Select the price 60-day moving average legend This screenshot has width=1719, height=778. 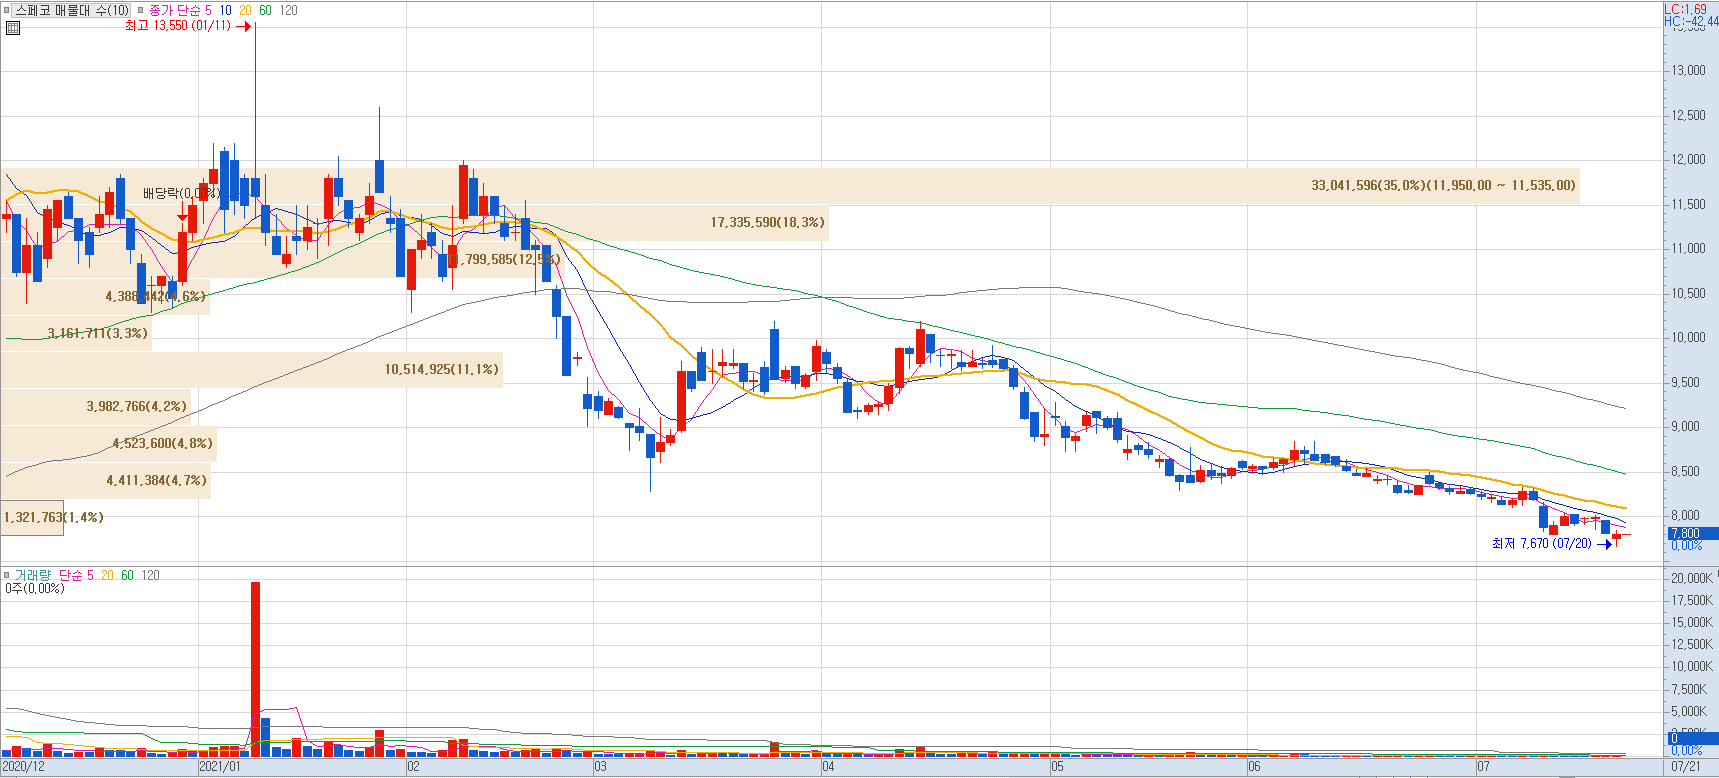click(265, 10)
